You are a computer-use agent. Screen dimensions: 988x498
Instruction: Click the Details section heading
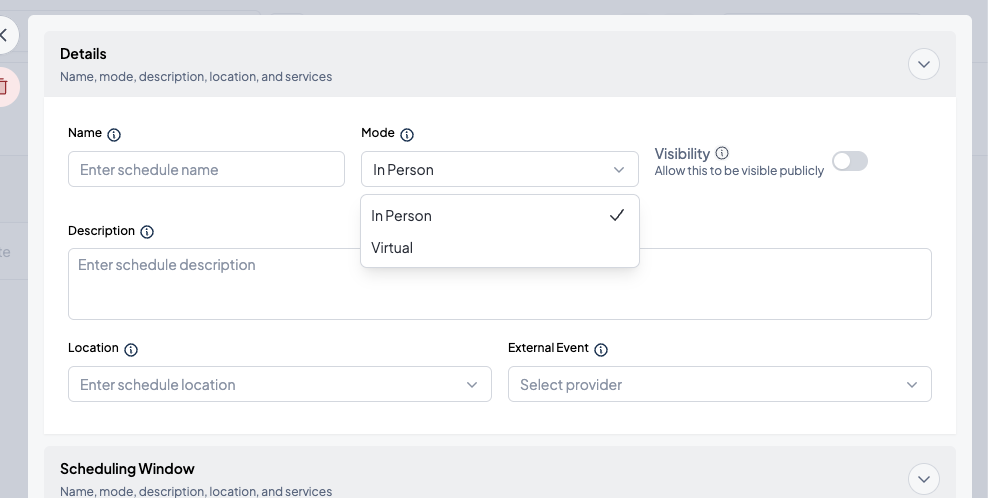click(83, 54)
